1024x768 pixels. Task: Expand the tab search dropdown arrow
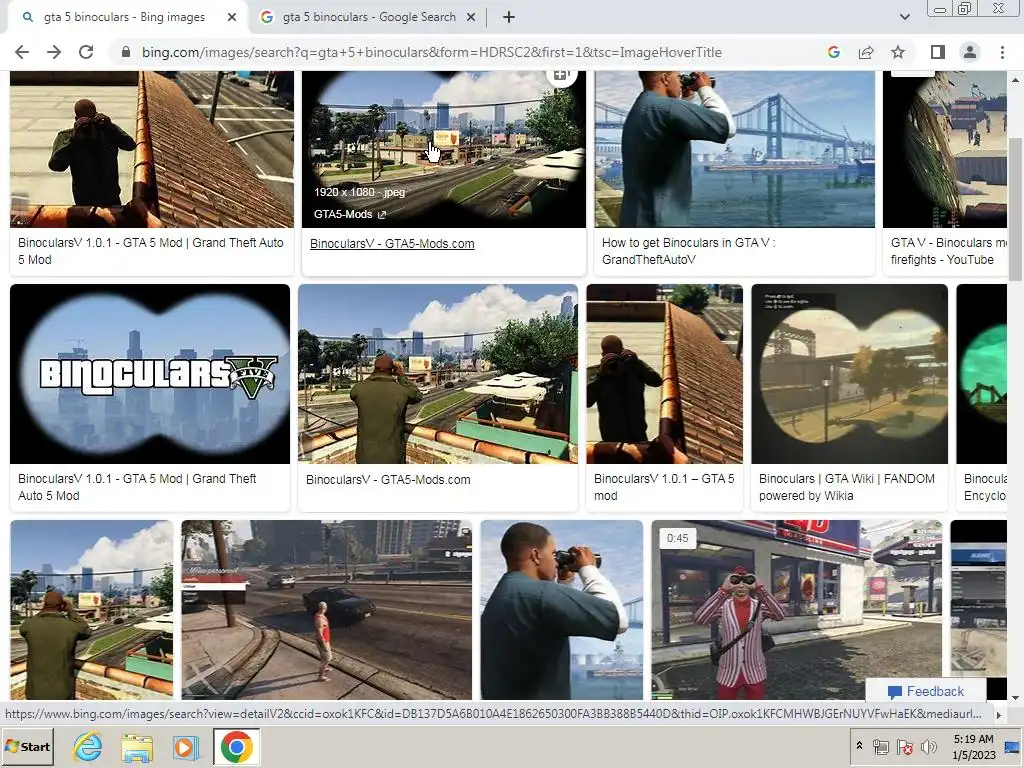tap(904, 17)
